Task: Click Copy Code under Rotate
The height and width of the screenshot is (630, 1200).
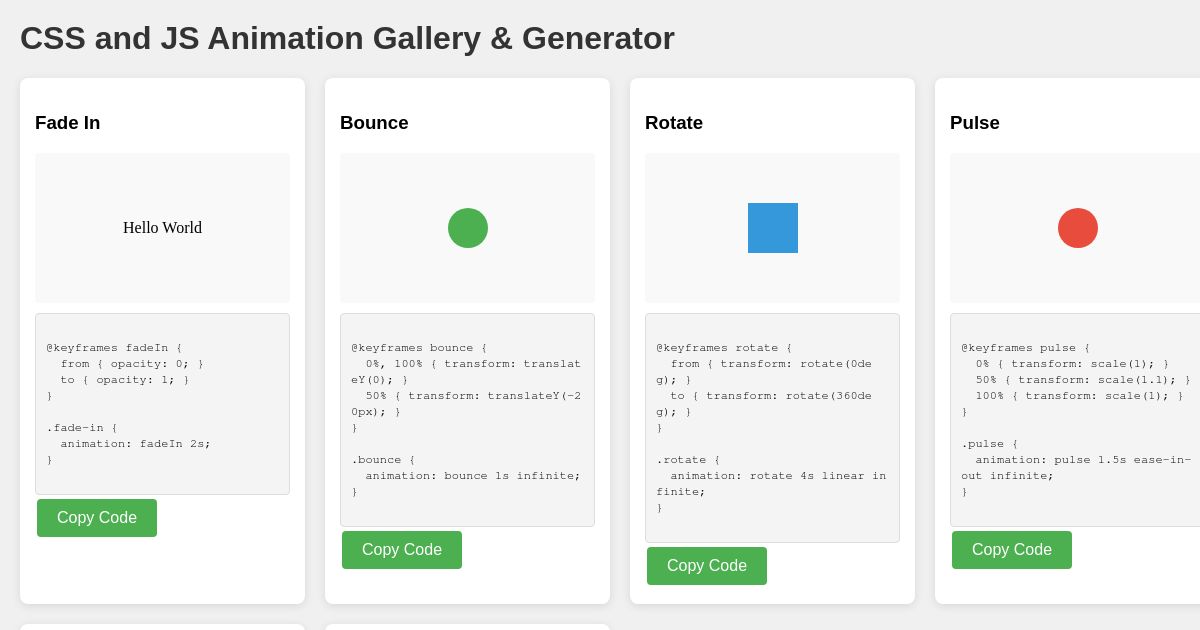Action: point(707,566)
